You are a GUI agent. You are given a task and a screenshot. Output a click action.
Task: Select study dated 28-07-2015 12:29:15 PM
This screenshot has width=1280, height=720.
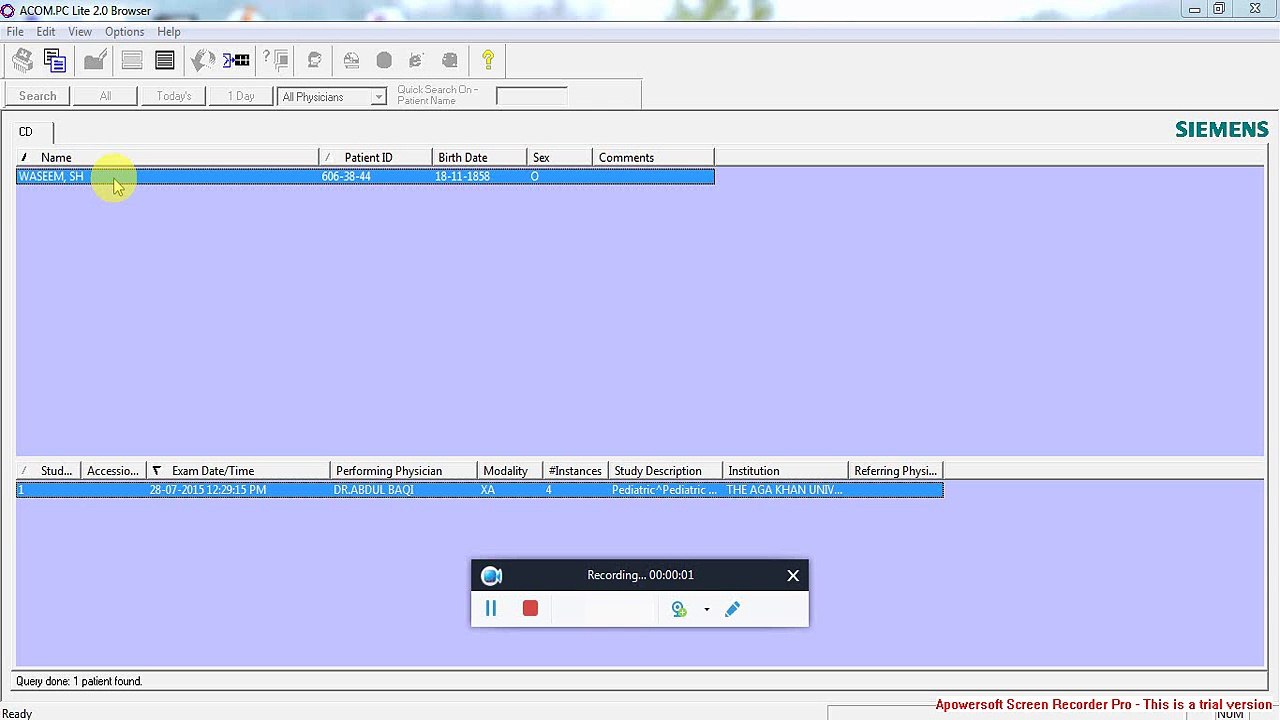pos(479,490)
